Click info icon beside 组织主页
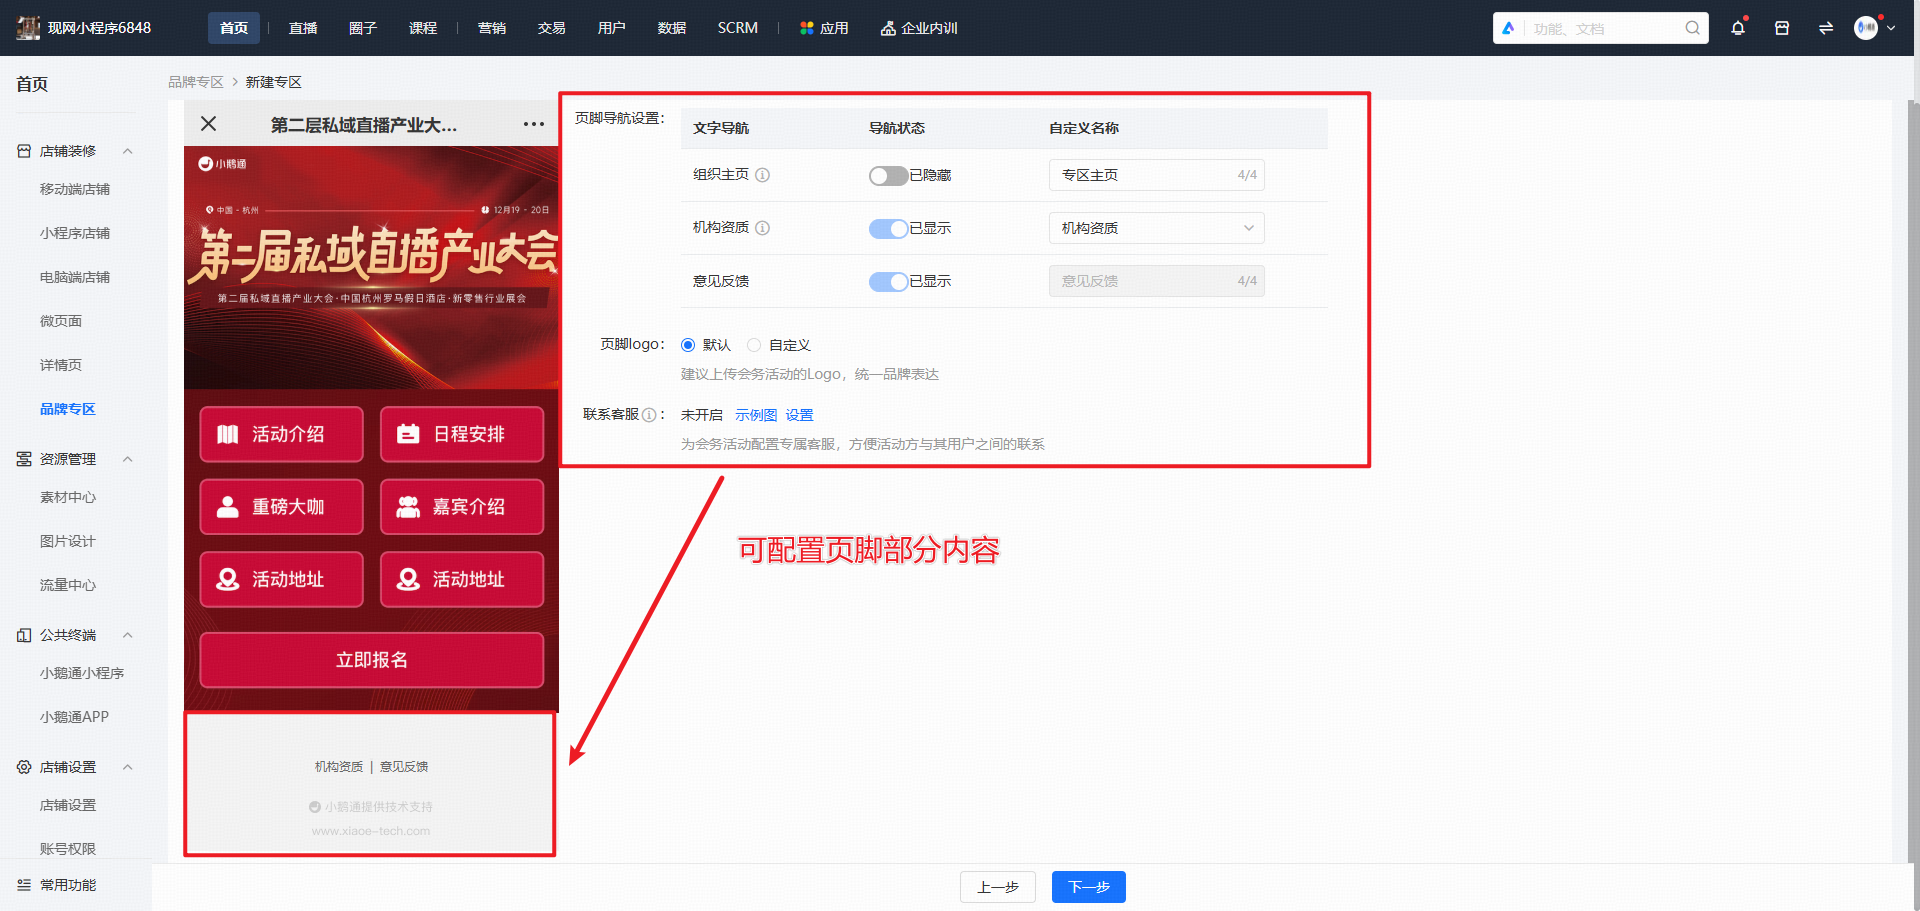The width and height of the screenshot is (1920, 911). point(762,175)
